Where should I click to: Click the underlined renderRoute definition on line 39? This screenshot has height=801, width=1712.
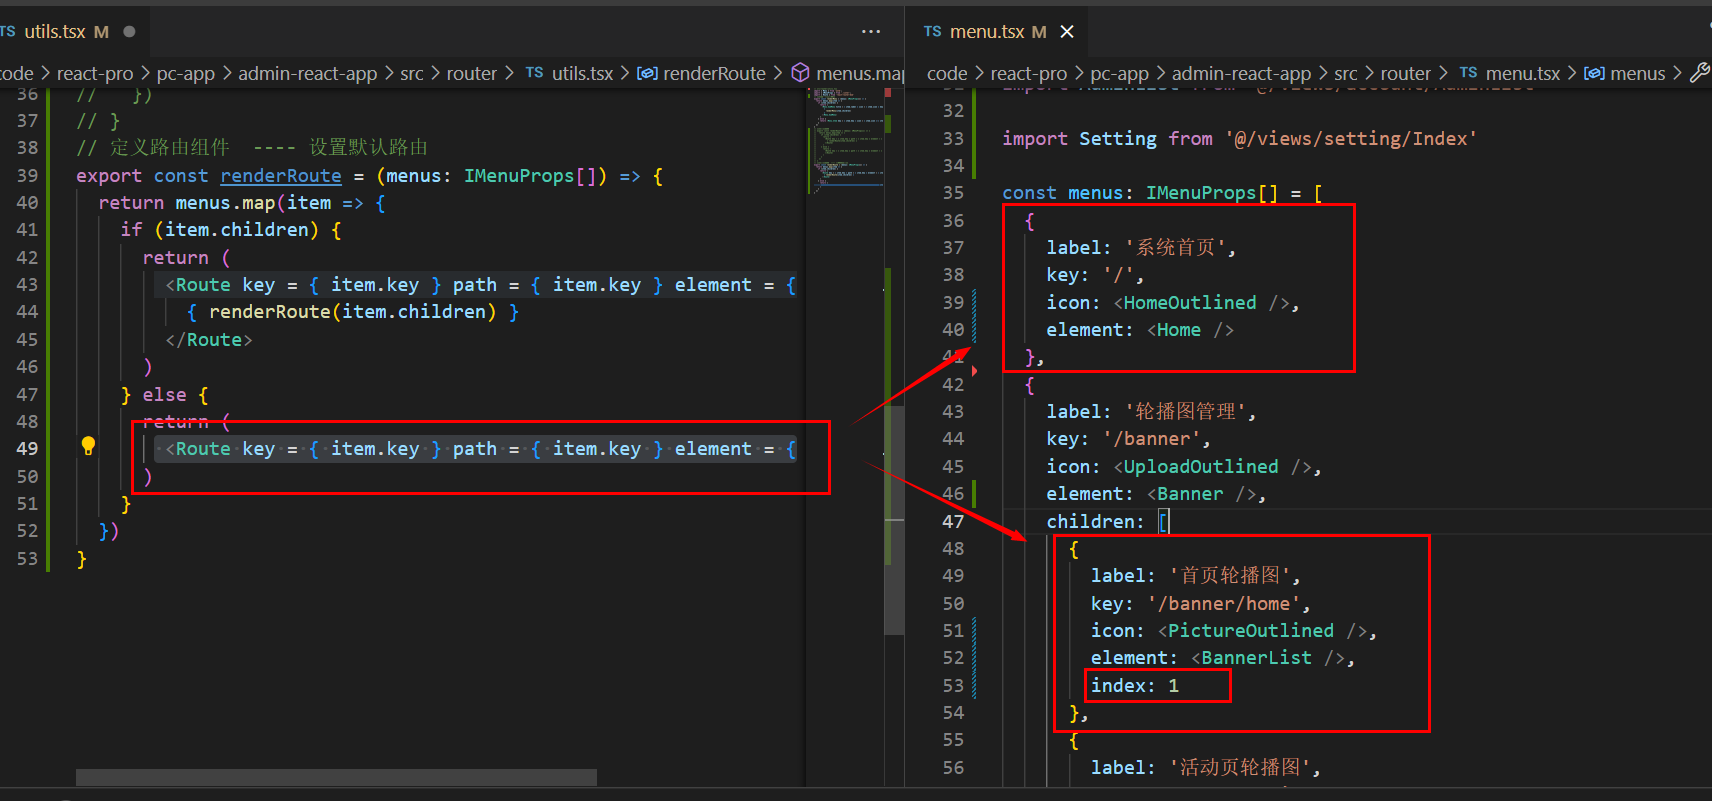[x=281, y=176]
